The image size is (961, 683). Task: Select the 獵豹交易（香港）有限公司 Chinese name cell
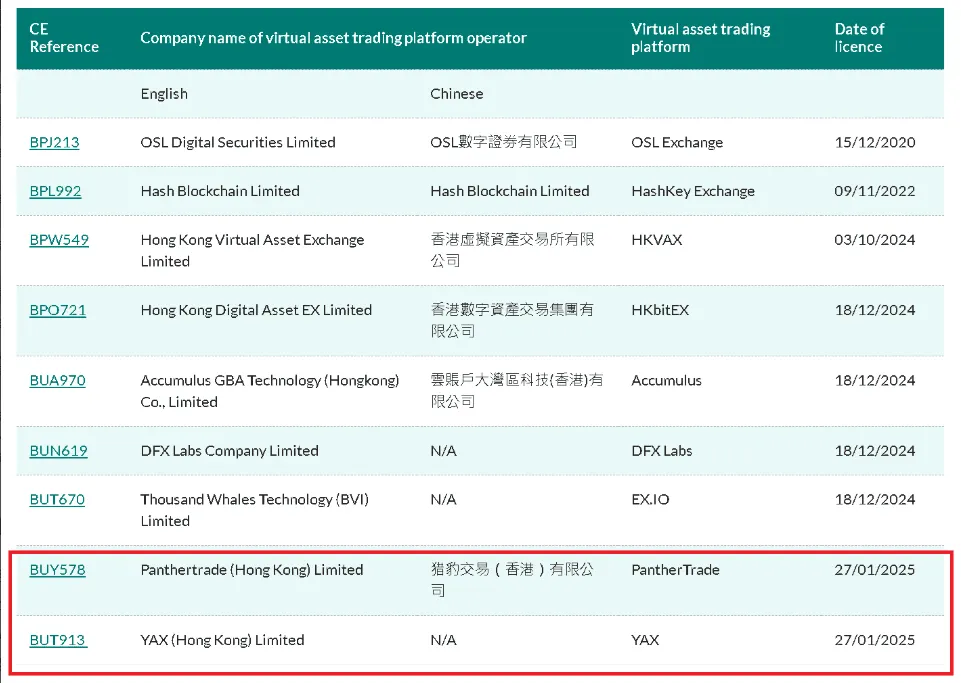click(512, 580)
